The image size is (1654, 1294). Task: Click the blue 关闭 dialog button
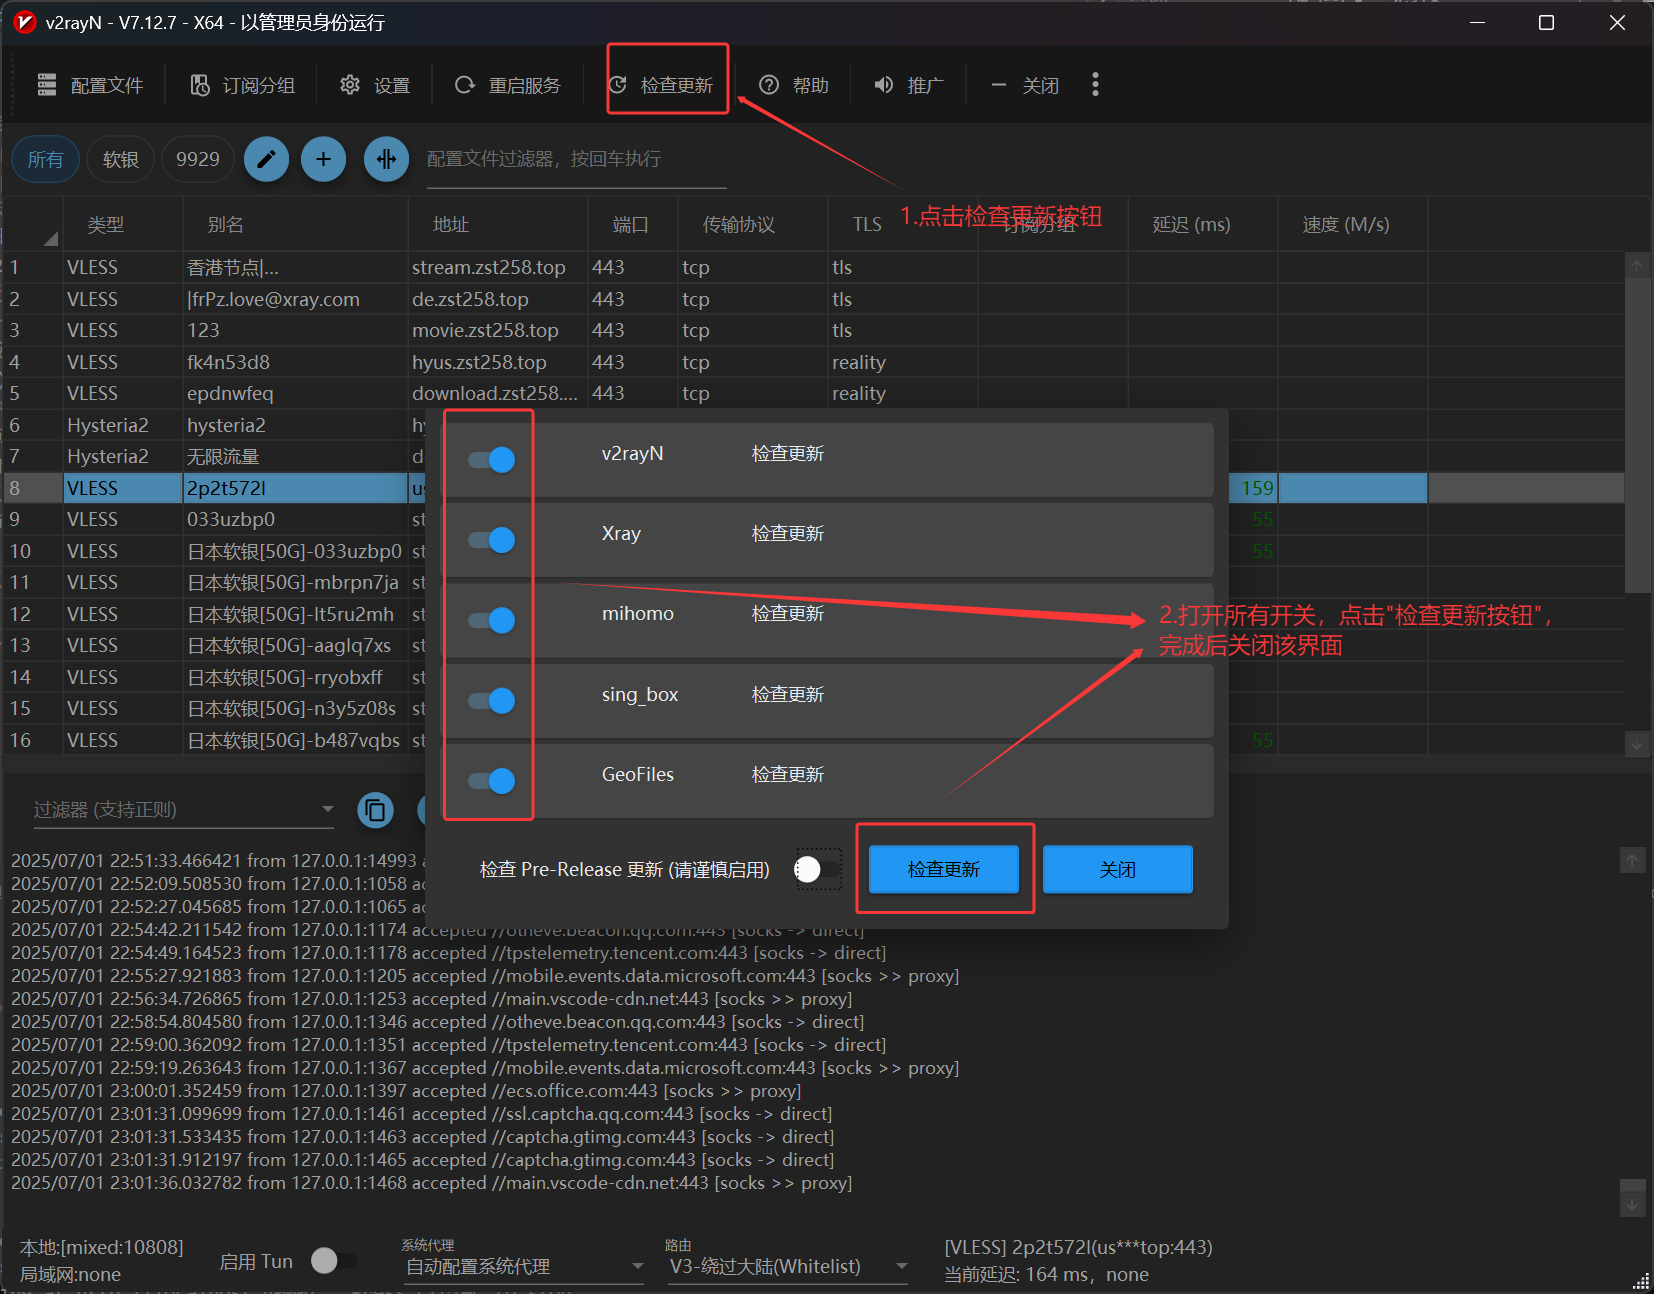coord(1118,869)
